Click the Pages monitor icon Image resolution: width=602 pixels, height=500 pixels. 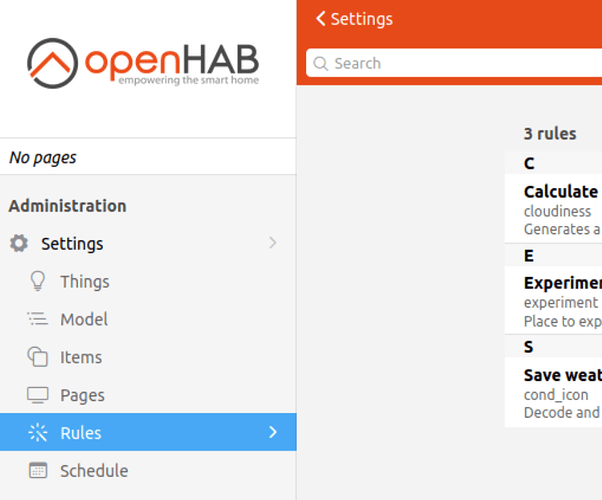click(38, 395)
